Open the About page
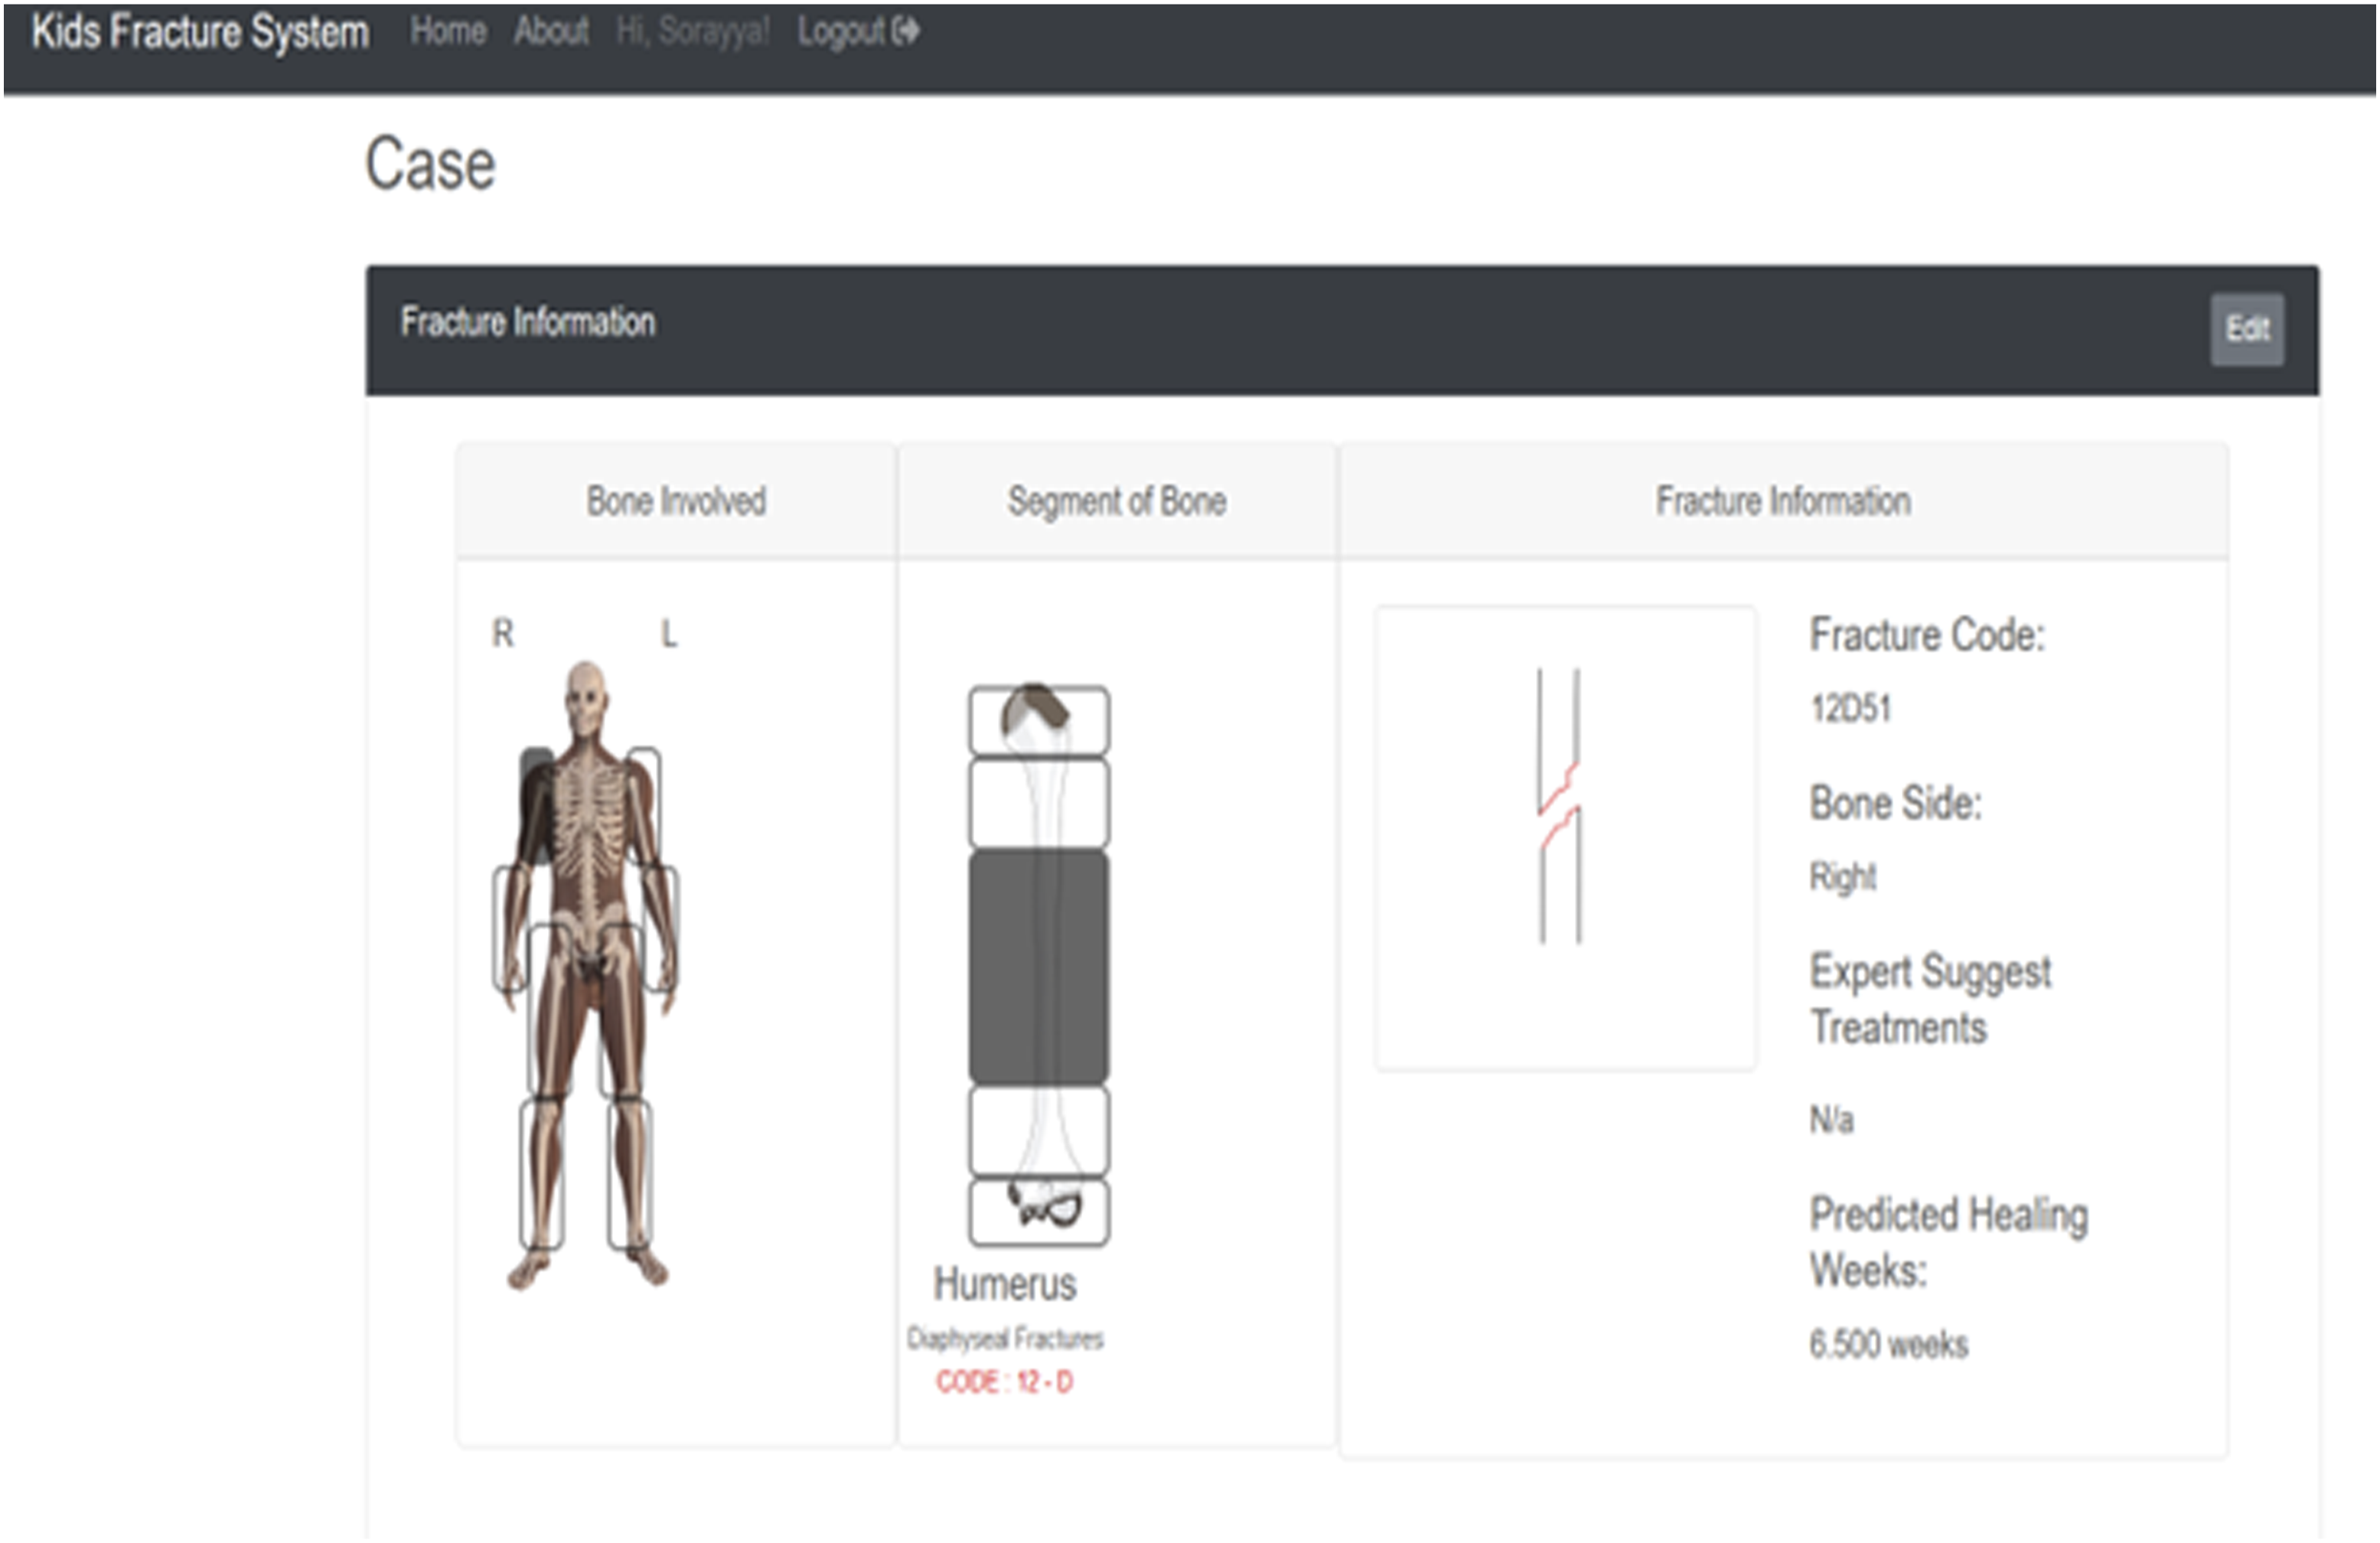The width and height of the screenshot is (2380, 1543). (x=551, y=31)
